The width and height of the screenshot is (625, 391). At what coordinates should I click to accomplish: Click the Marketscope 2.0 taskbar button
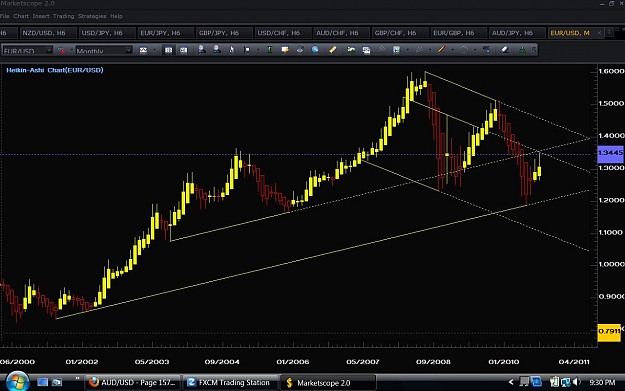coord(328,383)
